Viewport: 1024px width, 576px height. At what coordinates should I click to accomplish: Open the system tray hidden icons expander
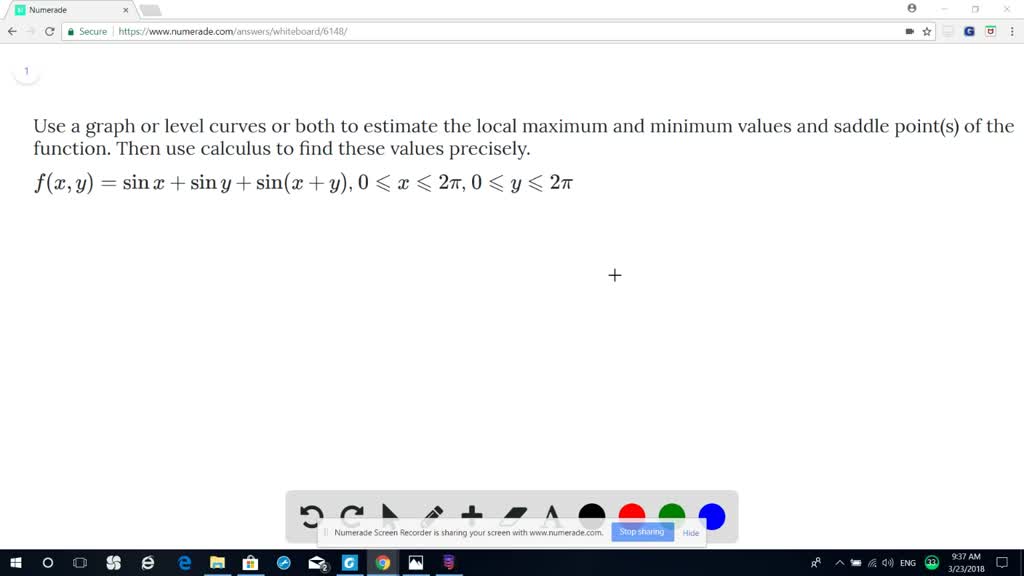coord(840,562)
